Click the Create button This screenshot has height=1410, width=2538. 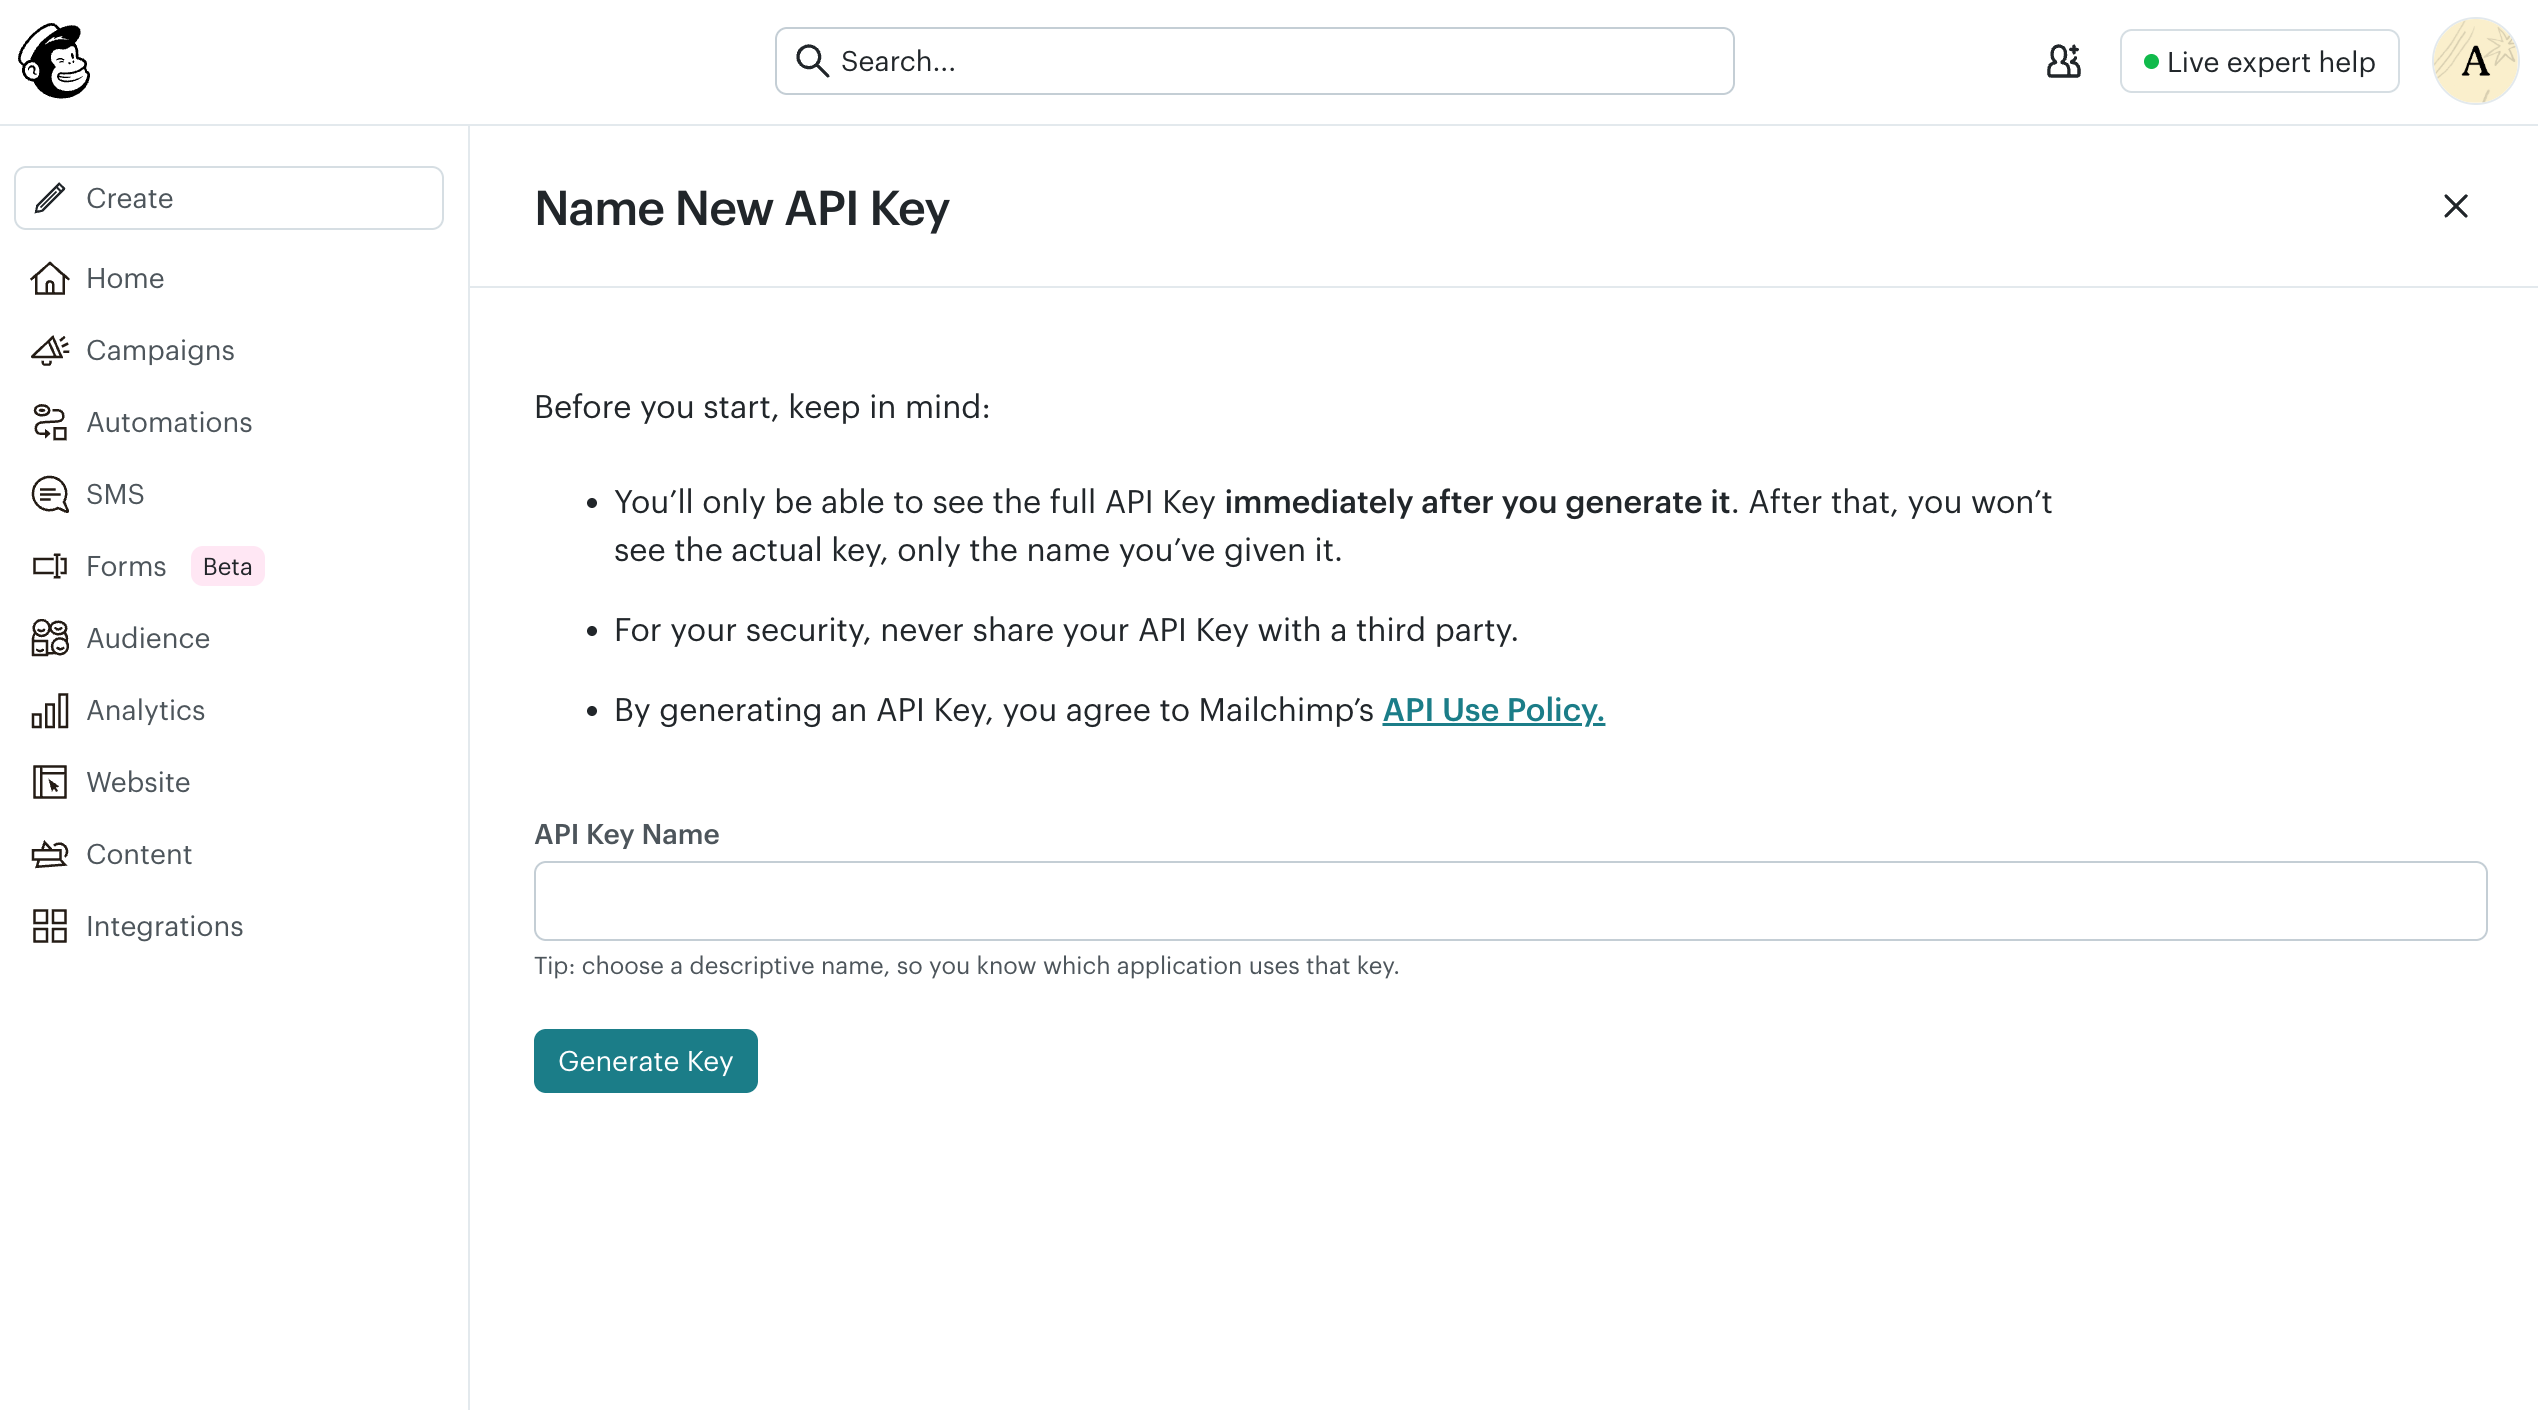(x=229, y=198)
